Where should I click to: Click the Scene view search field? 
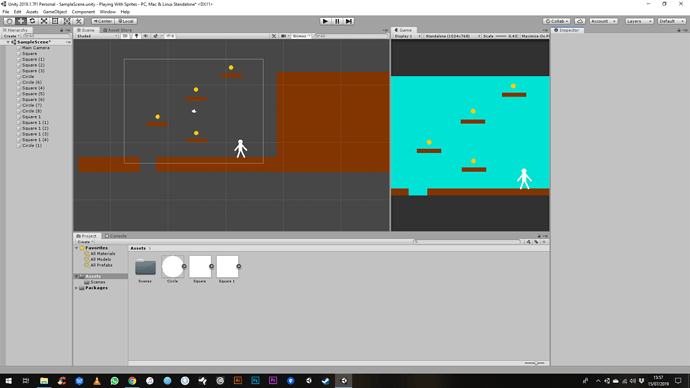coord(350,36)
